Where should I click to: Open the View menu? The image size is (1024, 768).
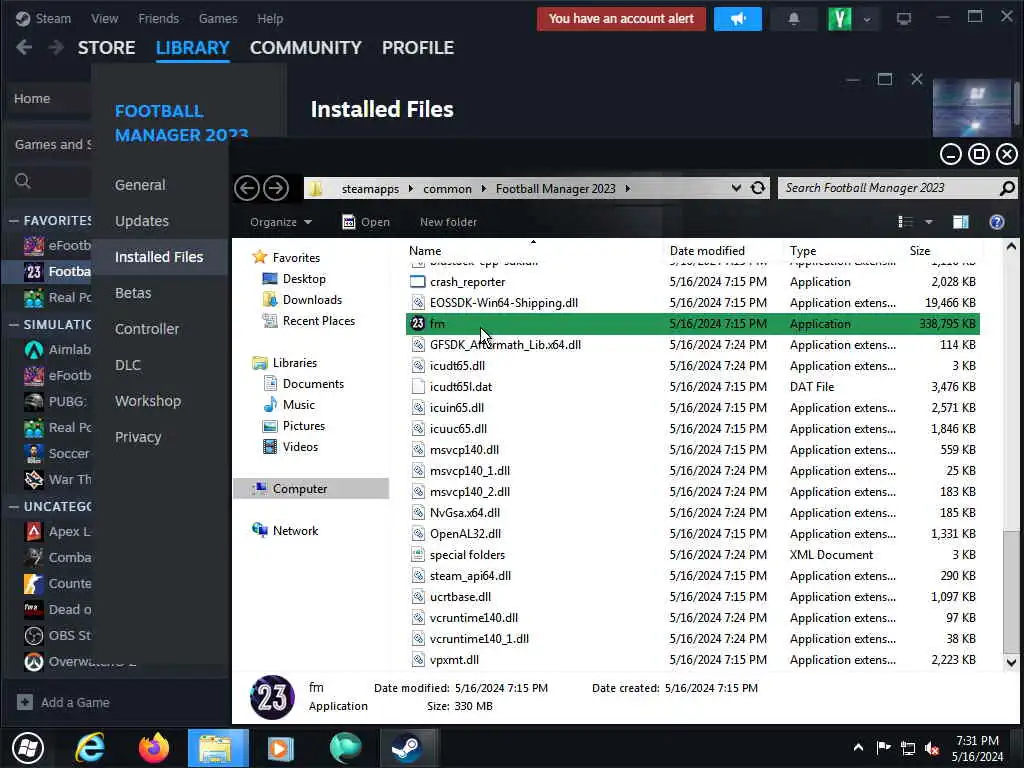point(104,18)
